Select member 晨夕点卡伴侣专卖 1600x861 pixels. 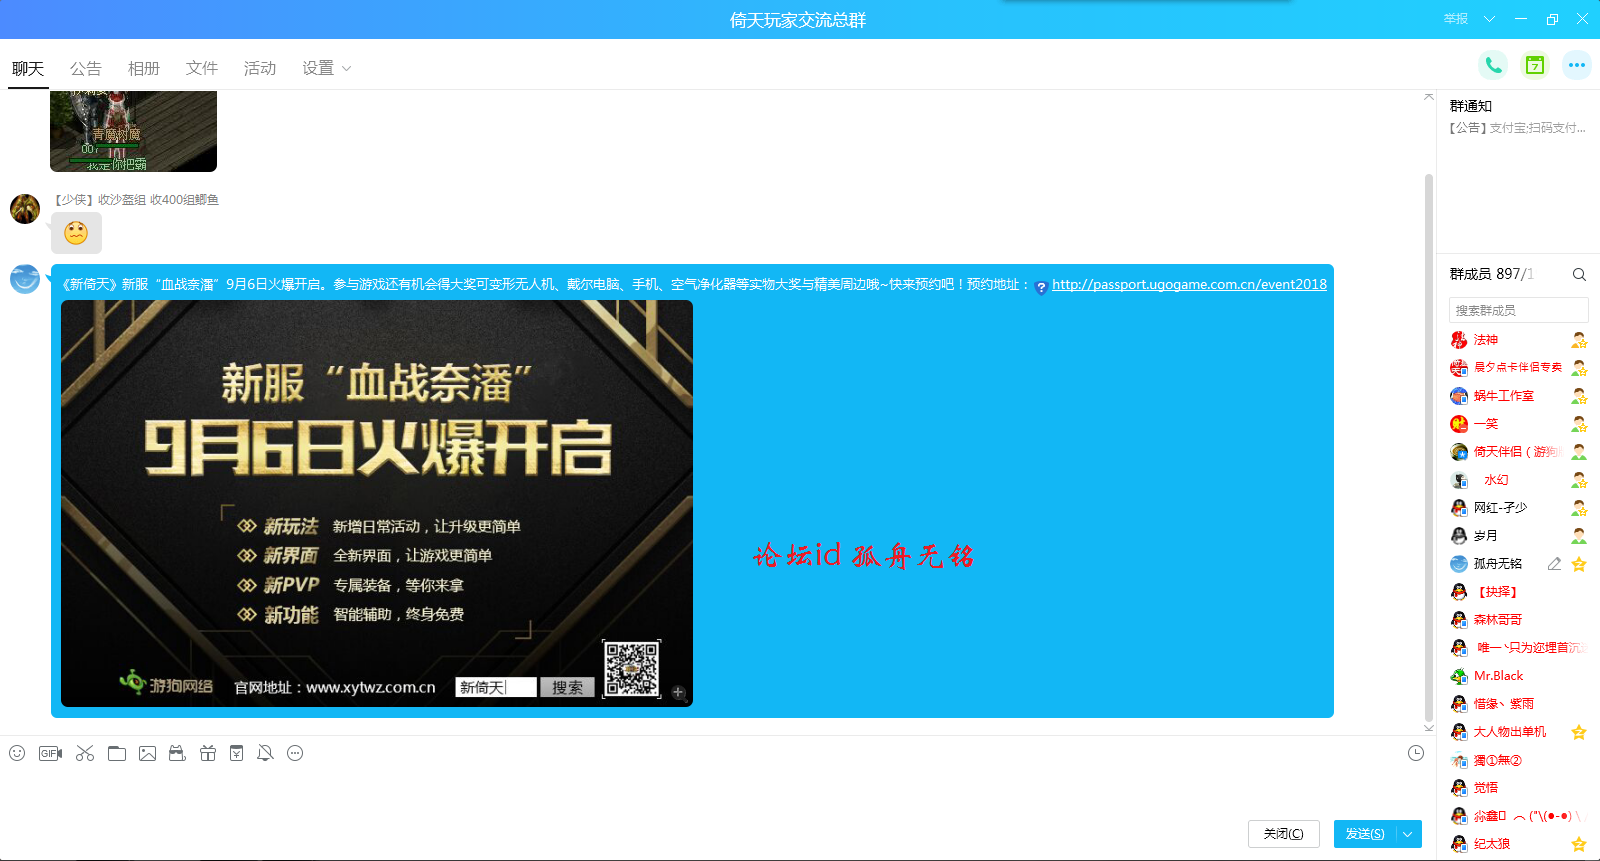click(1517, 368)
